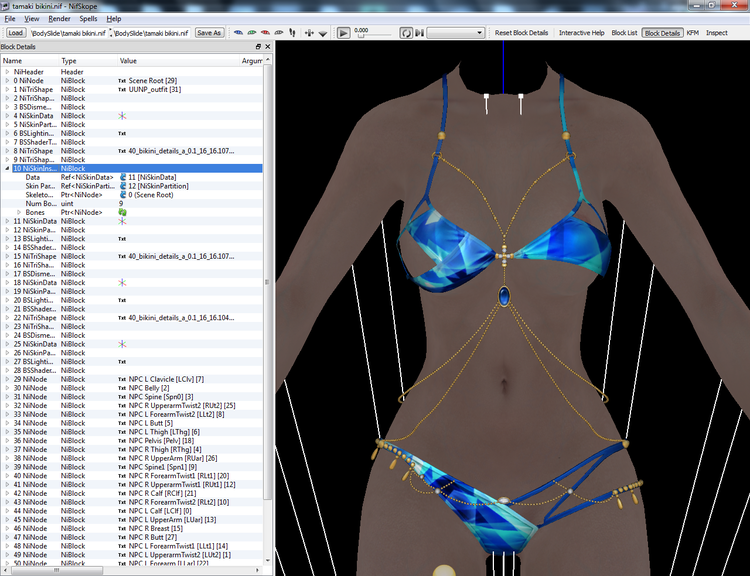Click the load file path field
This screenshot has width=750, height=576.
click(68, 33)
